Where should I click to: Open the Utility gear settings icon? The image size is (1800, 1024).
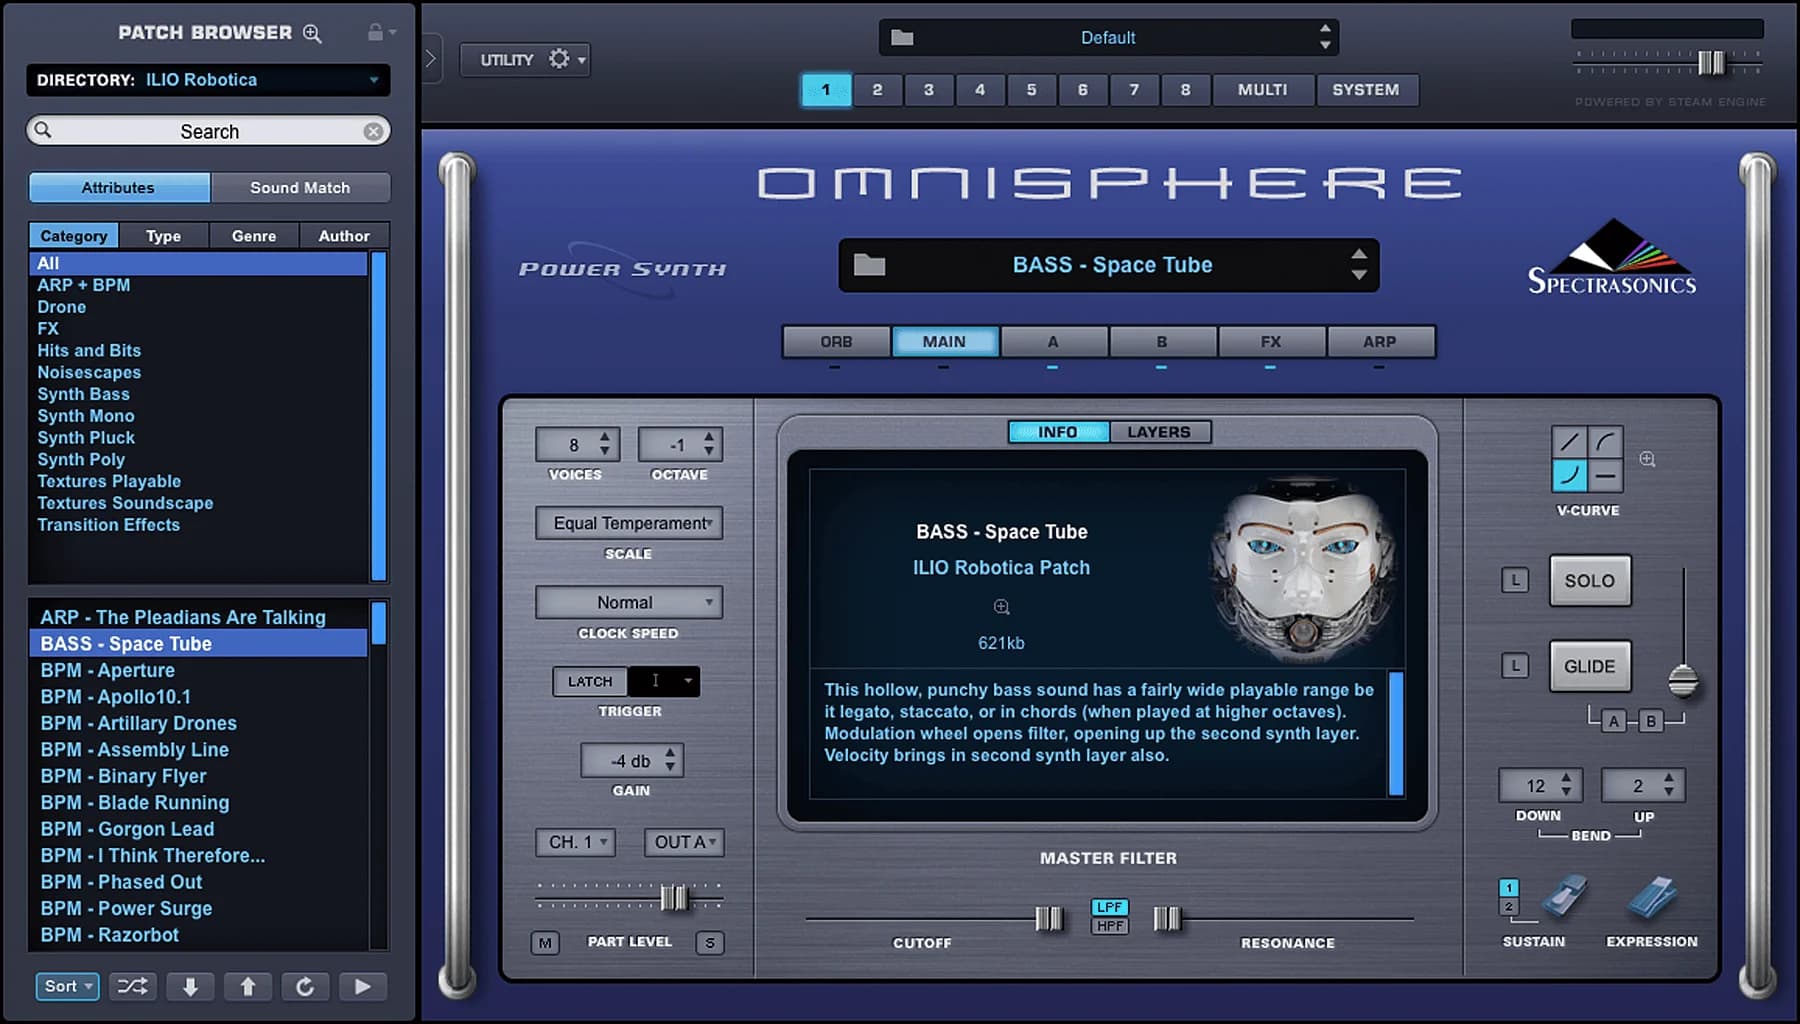pos(559,59)
